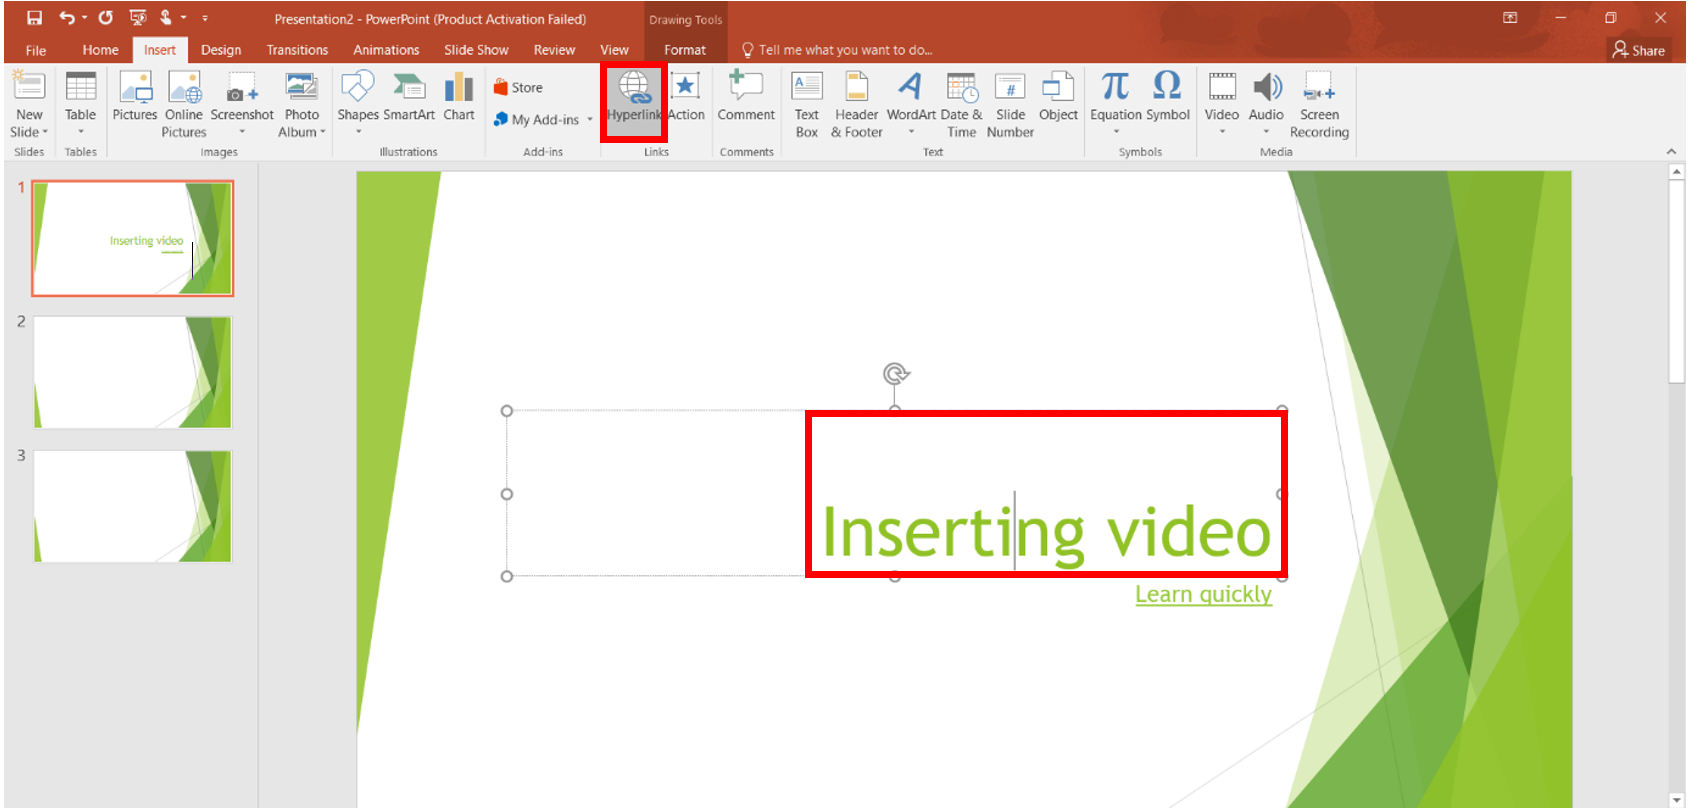This screenshot has height=808, width=1690.
Task: Select slide 2 thumbnail
Action: point(133,372)
